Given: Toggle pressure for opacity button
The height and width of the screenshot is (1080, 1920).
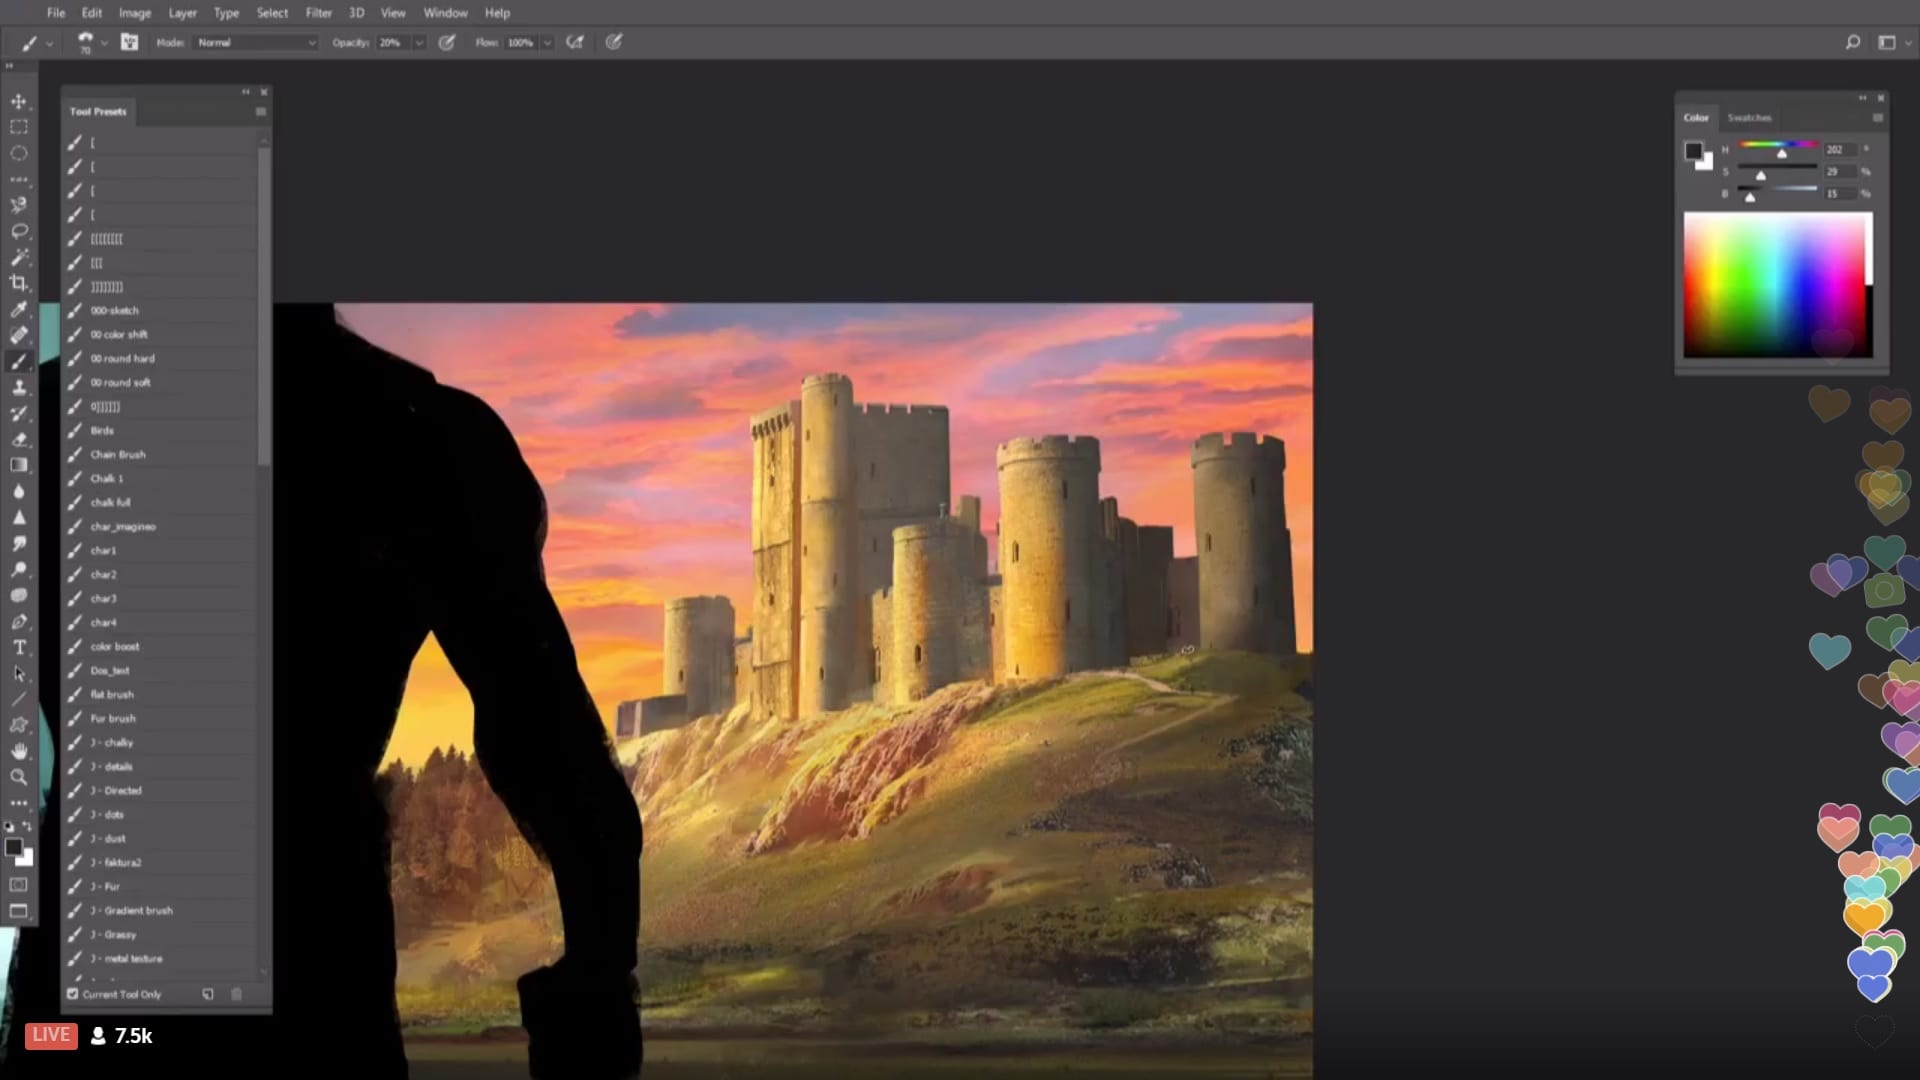Looking at the screenshot, I should (447, 42).
